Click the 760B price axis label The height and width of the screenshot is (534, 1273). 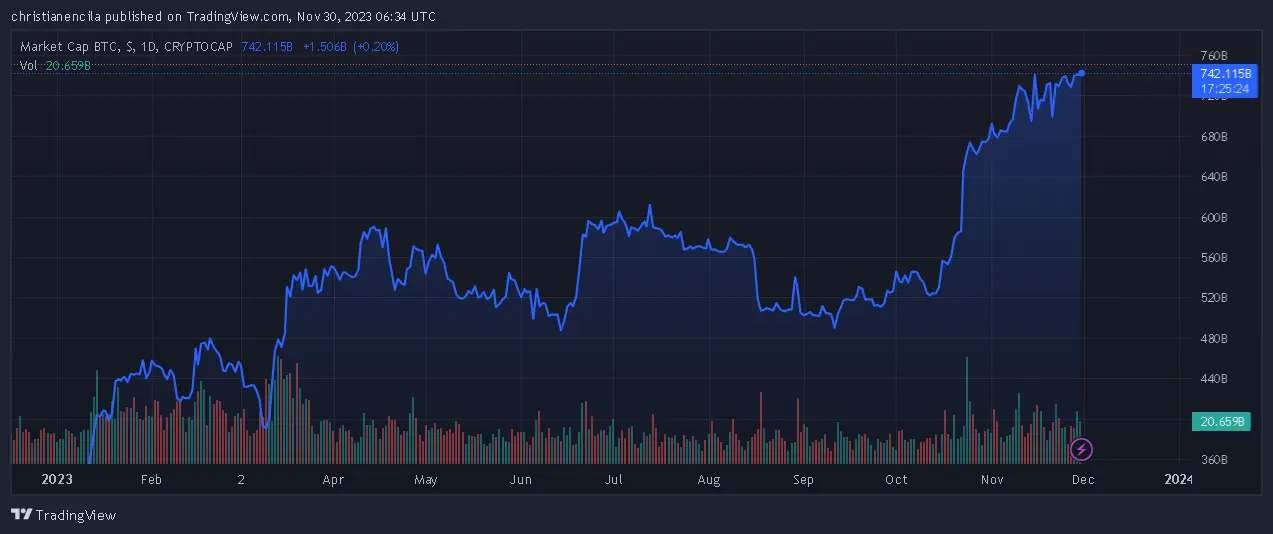pos(1212,56)
